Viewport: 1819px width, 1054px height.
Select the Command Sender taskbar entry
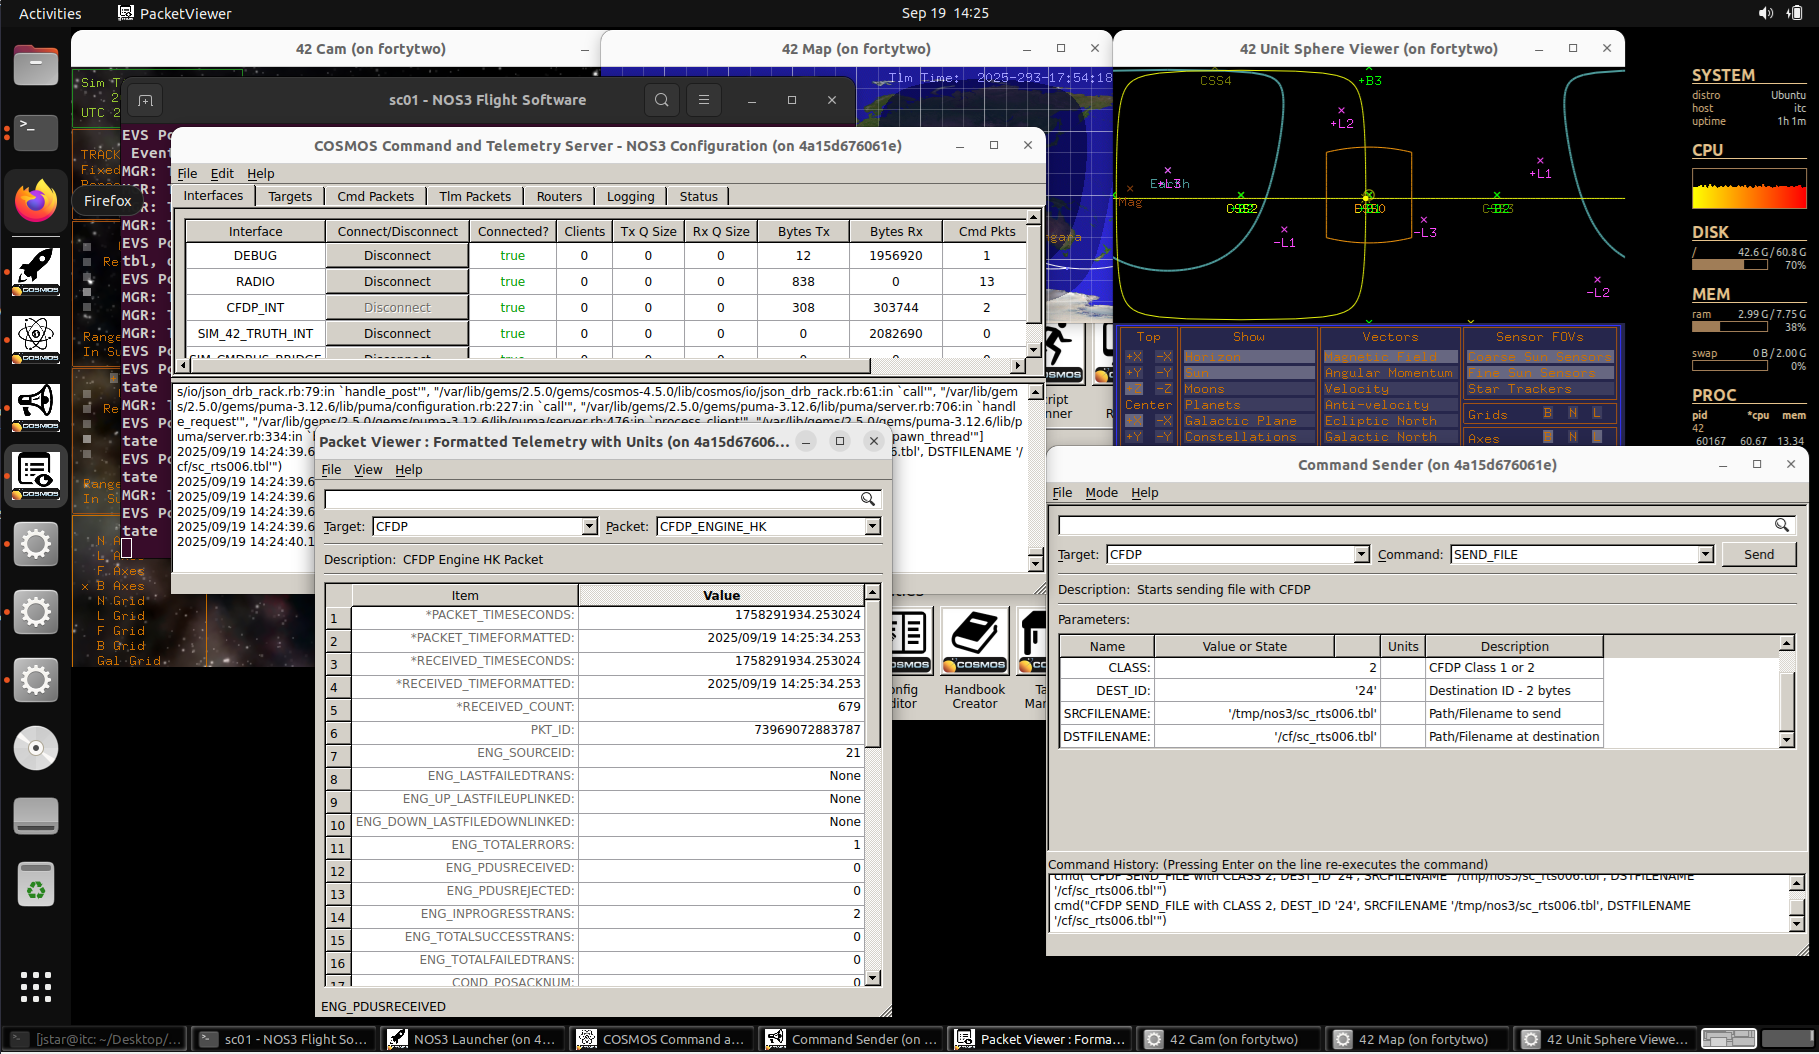[851, 1039]
